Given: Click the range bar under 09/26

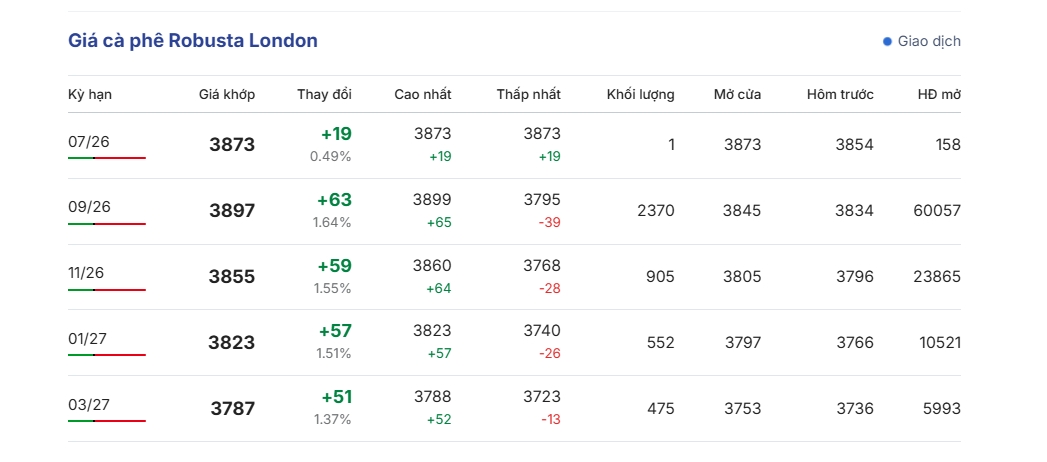Looking at the screenshot, I should click(107, 224).
